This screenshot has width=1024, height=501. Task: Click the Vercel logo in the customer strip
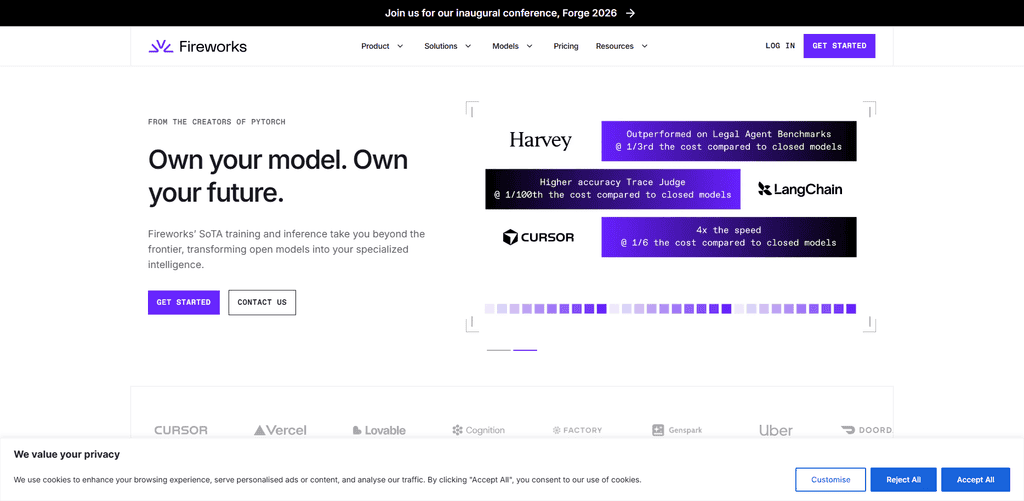[280, 430]
